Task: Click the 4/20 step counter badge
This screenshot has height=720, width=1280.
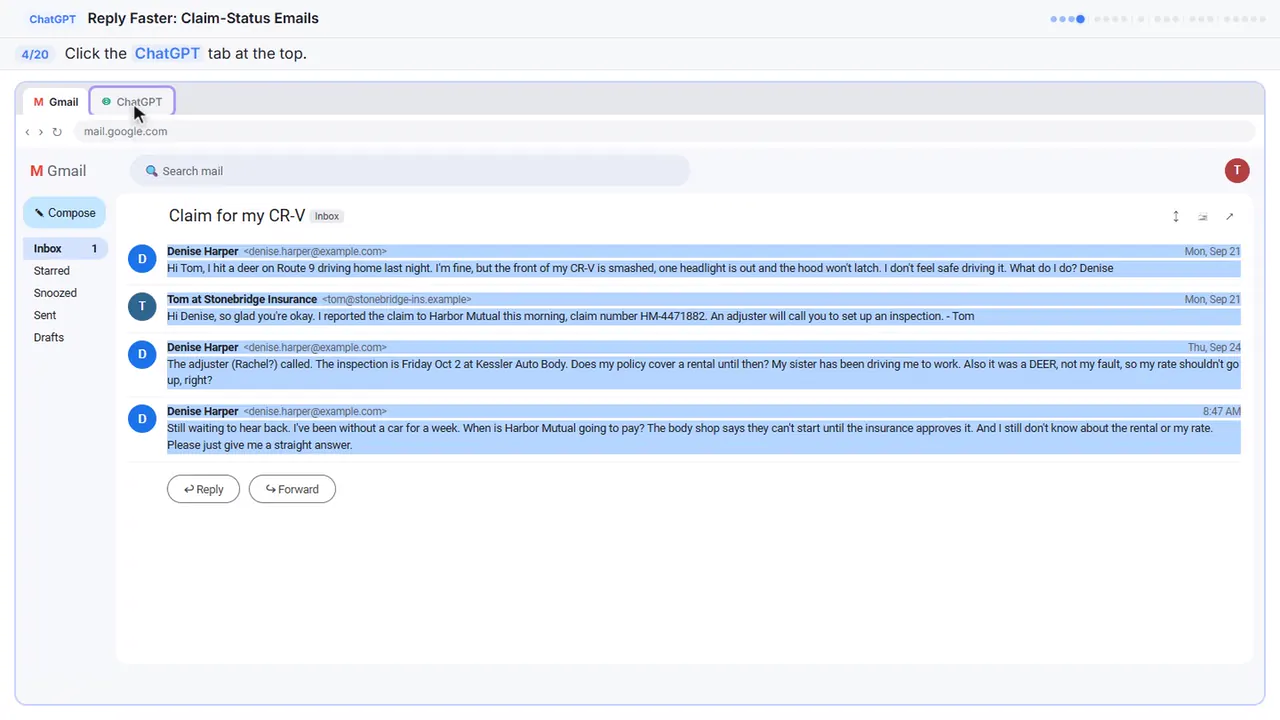Action: tap(35, 54)
